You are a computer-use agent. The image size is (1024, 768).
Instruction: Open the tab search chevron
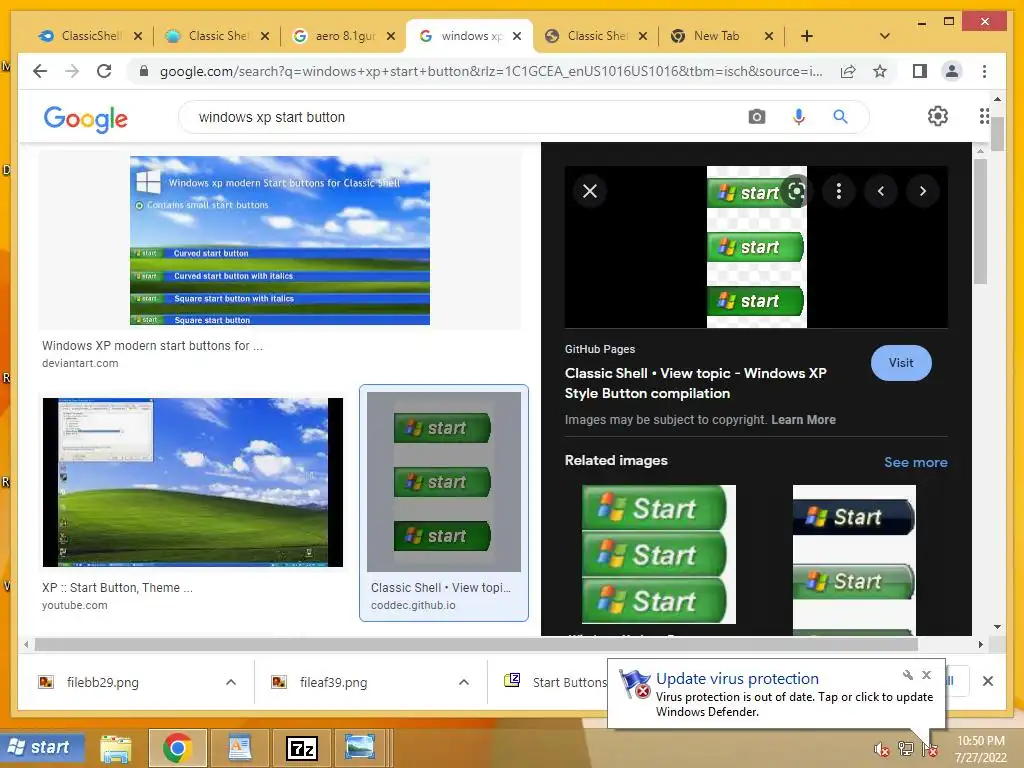(x=885, y=36)
